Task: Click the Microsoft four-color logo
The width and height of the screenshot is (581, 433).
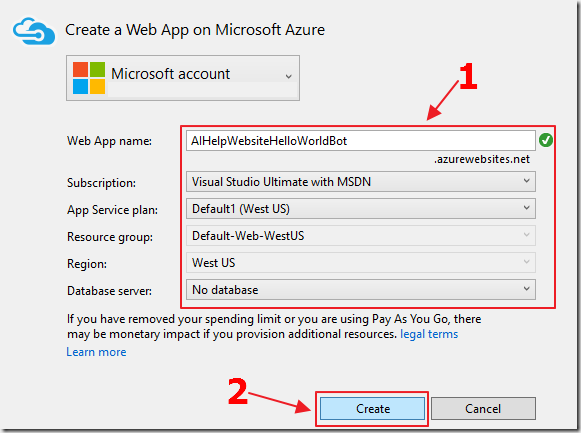Action: coord(89,78)
